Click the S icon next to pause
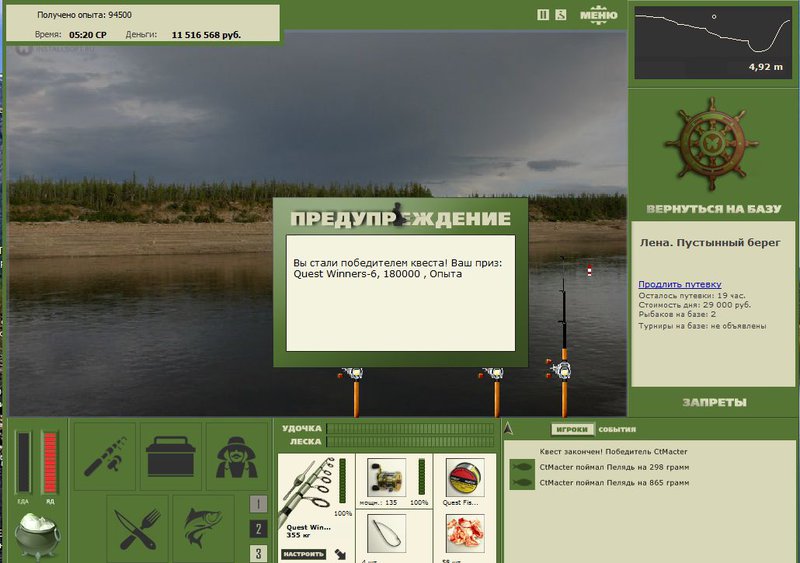Viewport: 800px width, 563px height. (561, 15)
